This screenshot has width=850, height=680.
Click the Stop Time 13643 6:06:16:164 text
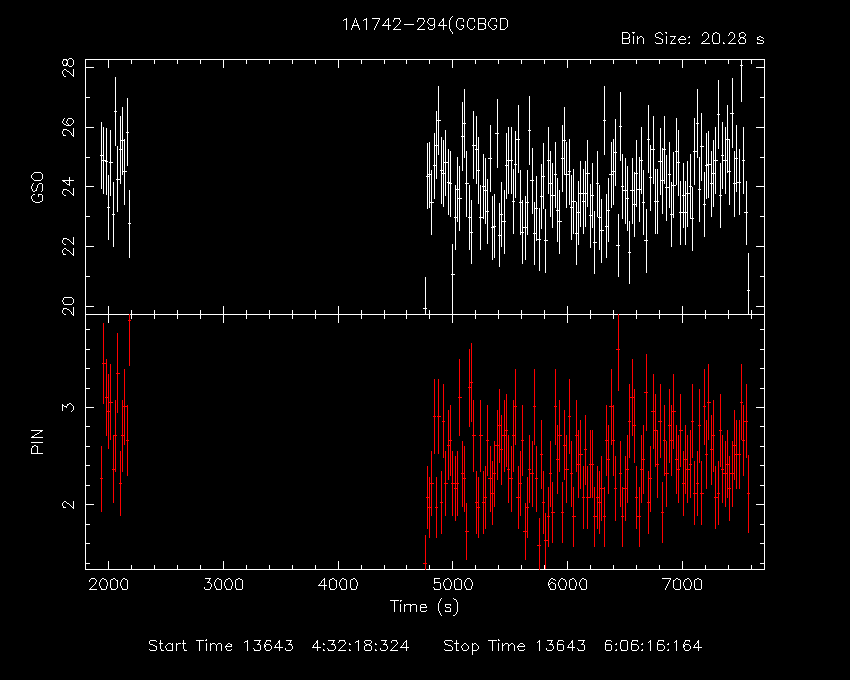click(572, 646)
